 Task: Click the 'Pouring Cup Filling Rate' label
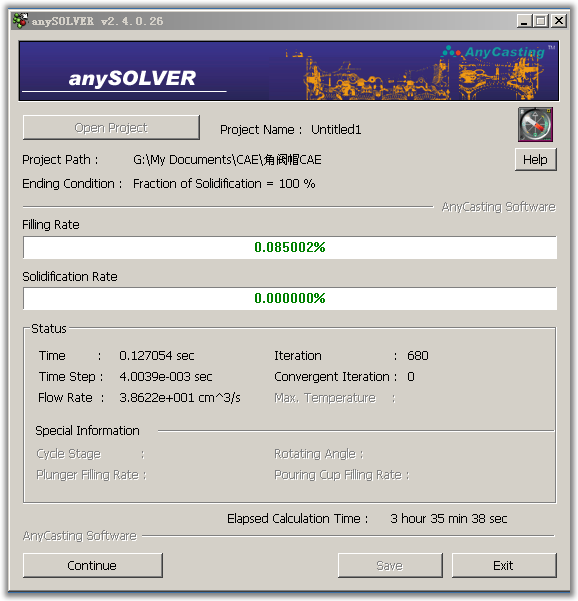click(x=338, y=475)
